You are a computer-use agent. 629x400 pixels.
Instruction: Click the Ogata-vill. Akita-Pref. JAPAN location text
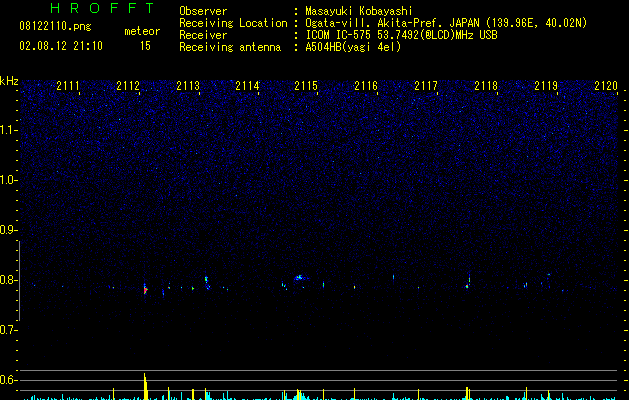pyautogui.click(x=446, y=23)
